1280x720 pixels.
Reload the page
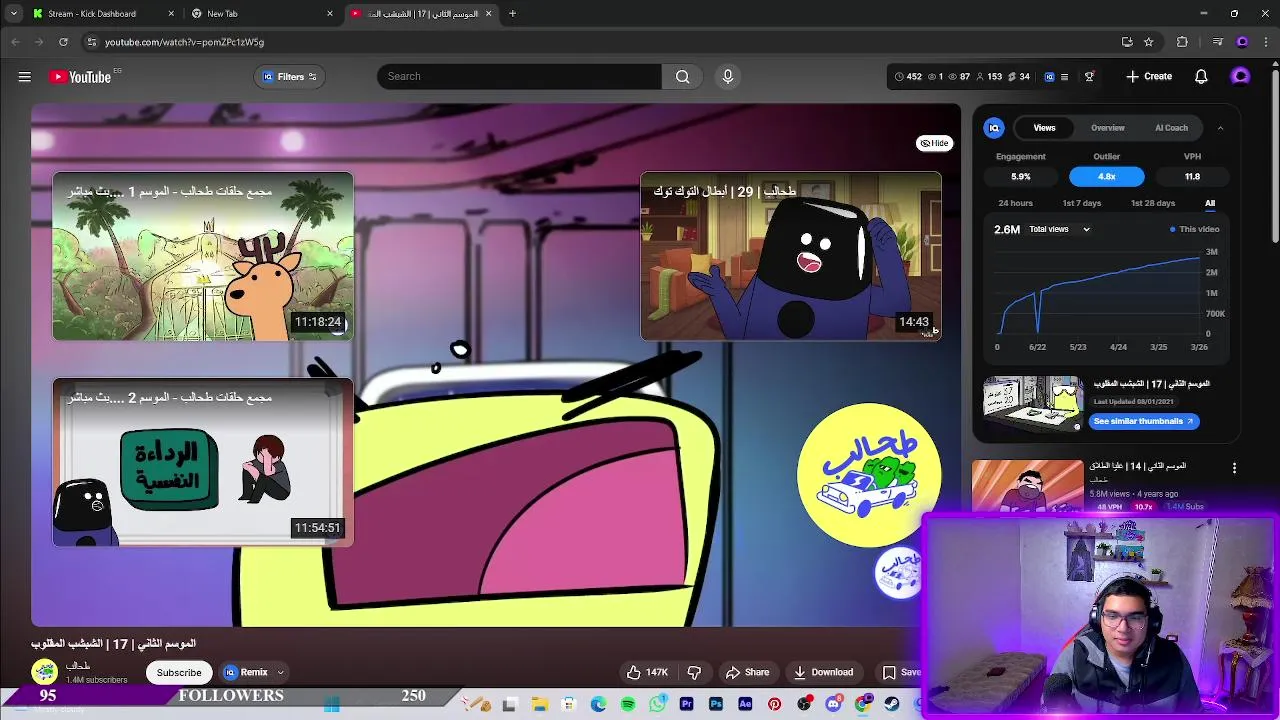click(x=63, y=42)
